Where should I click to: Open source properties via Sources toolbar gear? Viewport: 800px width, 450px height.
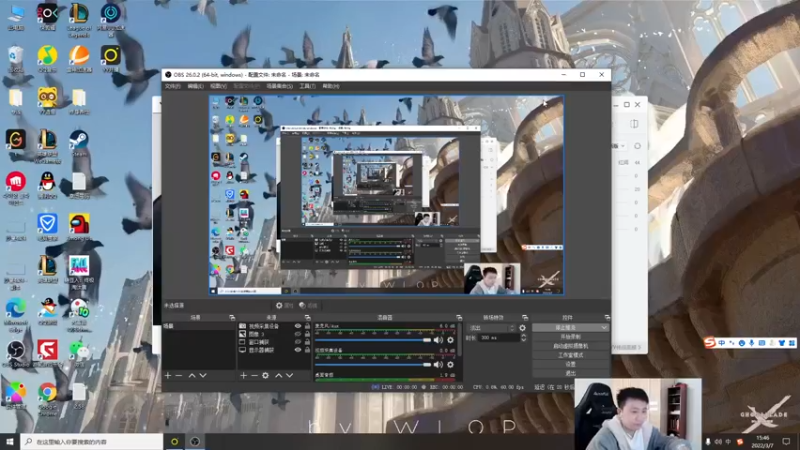click(x=265, y=376)
